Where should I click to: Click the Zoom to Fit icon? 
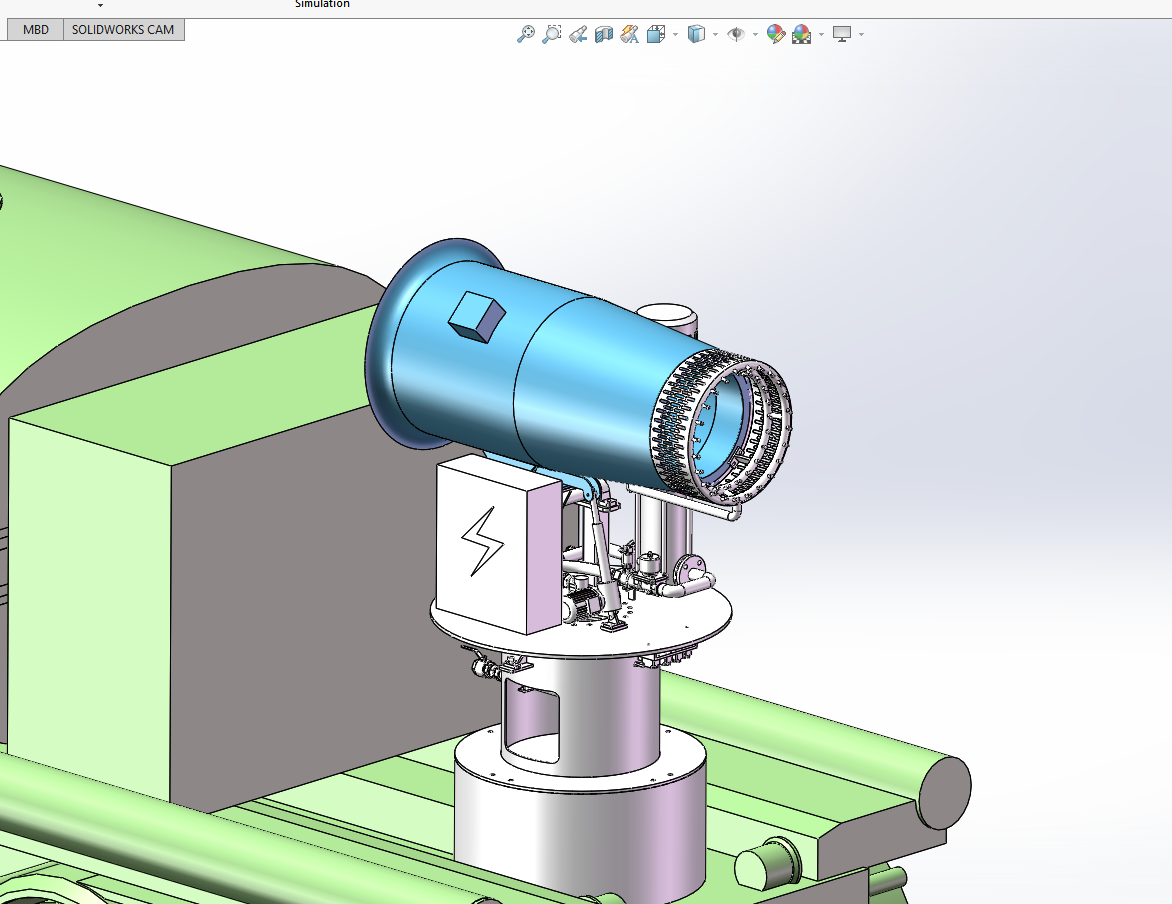tap(525, 34)
